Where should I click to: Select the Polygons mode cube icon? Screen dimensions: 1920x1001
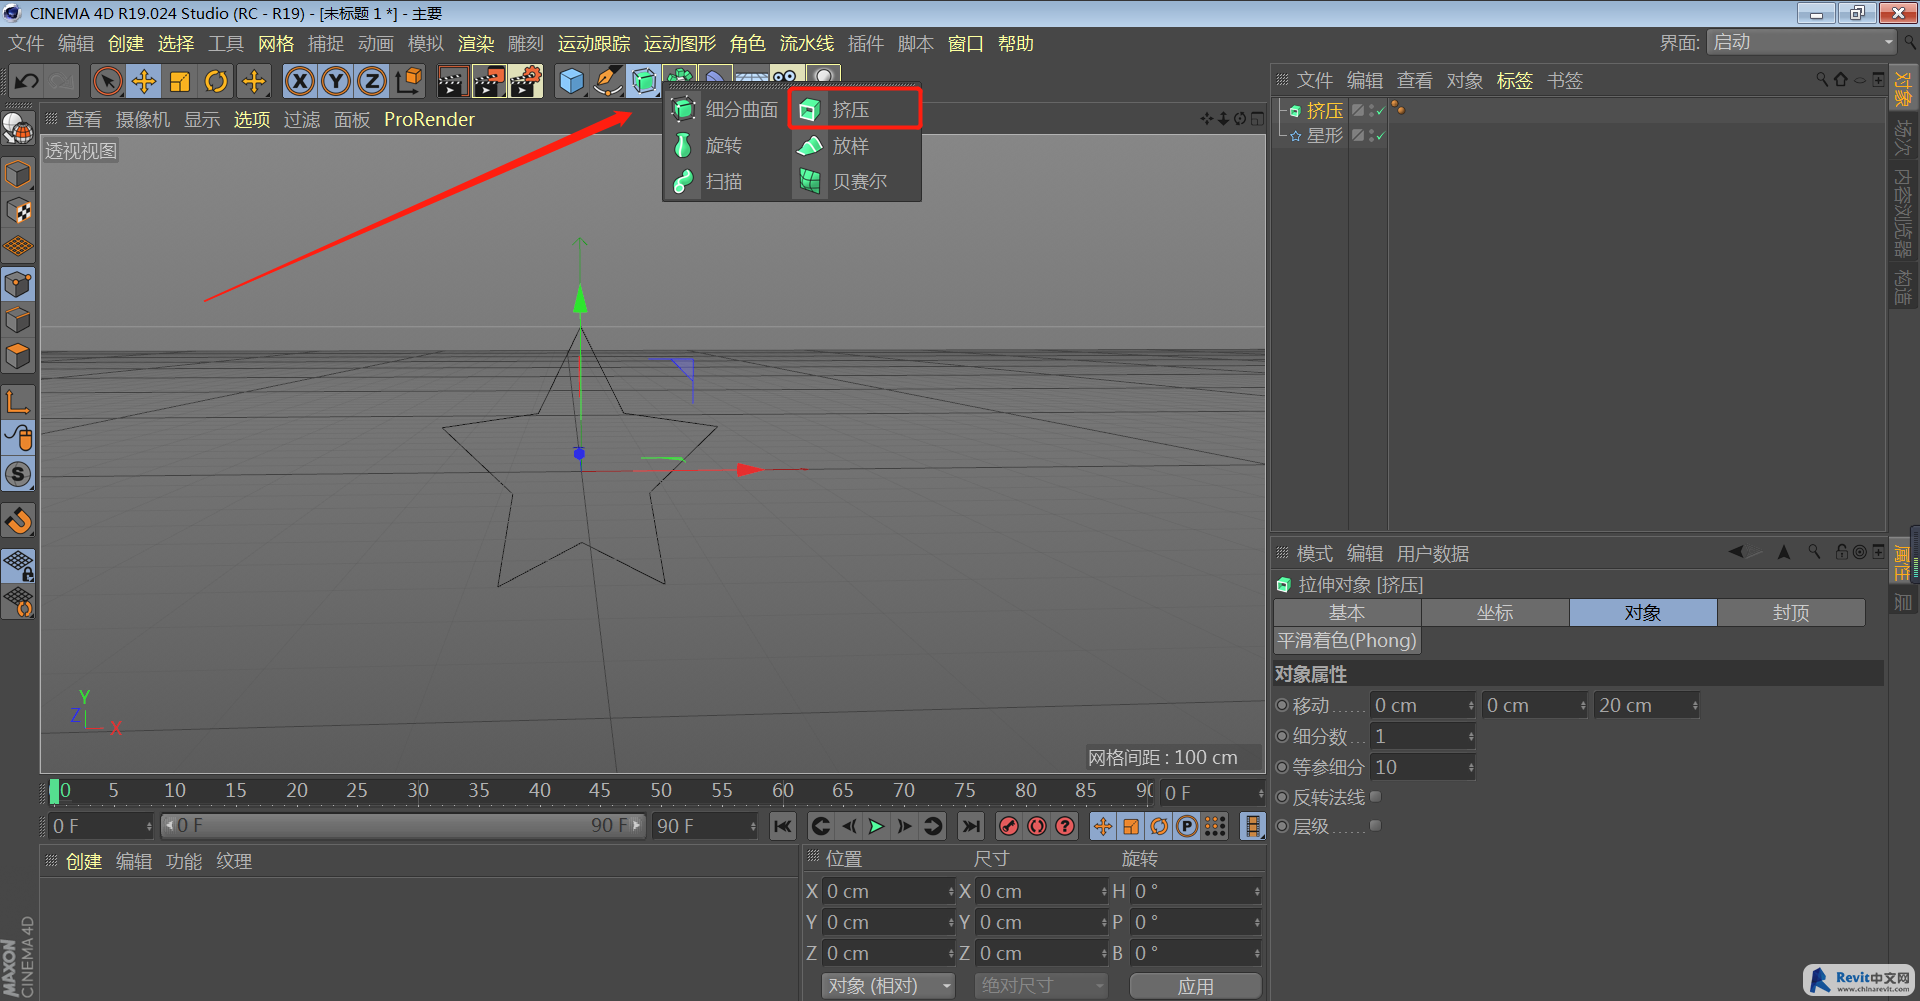(19, 356)
